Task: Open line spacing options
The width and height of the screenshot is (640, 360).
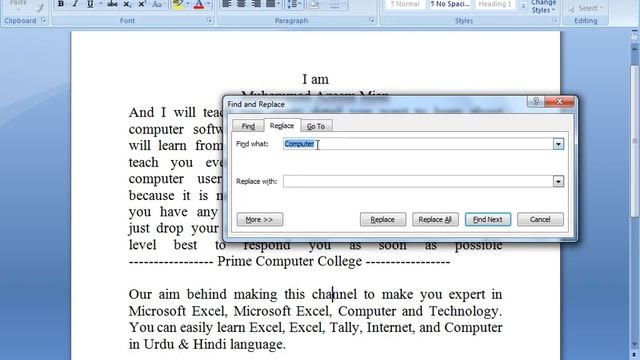Action: tap(294, 4)
